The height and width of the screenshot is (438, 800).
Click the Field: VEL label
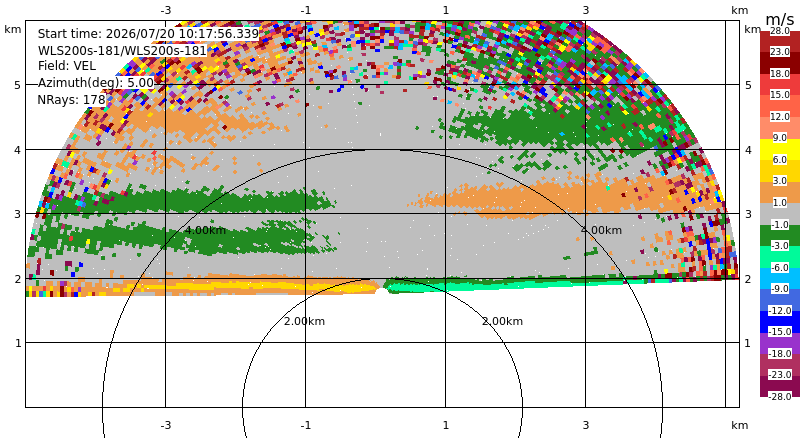pyautogui.click(x=67, y=66)
